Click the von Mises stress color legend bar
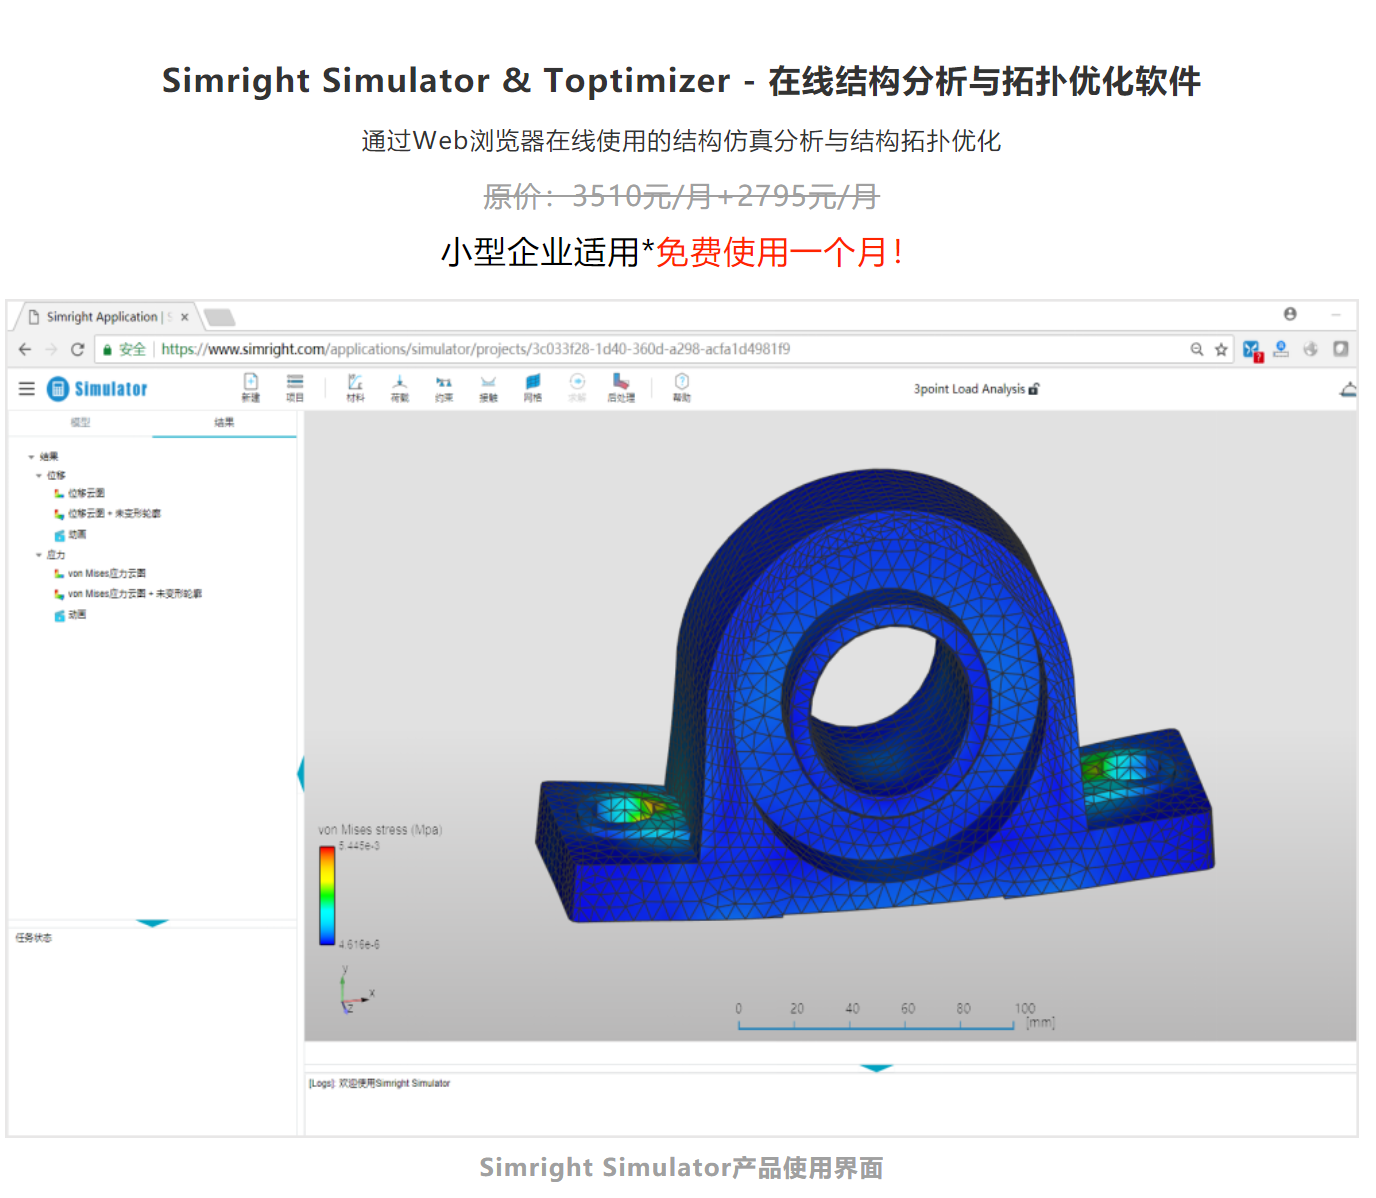 click(327, 896)
